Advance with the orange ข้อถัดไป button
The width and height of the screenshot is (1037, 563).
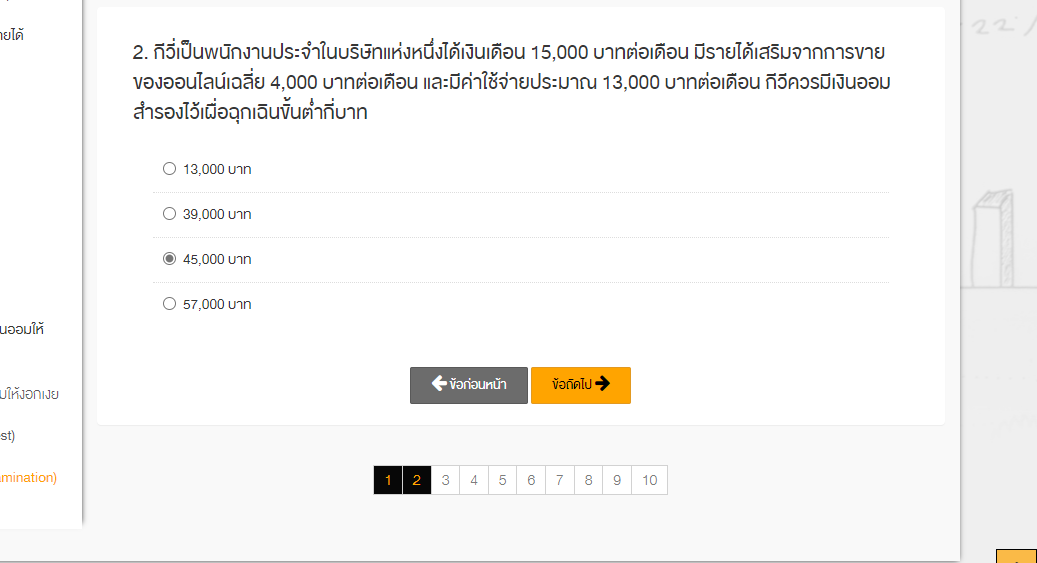(x=581, y=385)
